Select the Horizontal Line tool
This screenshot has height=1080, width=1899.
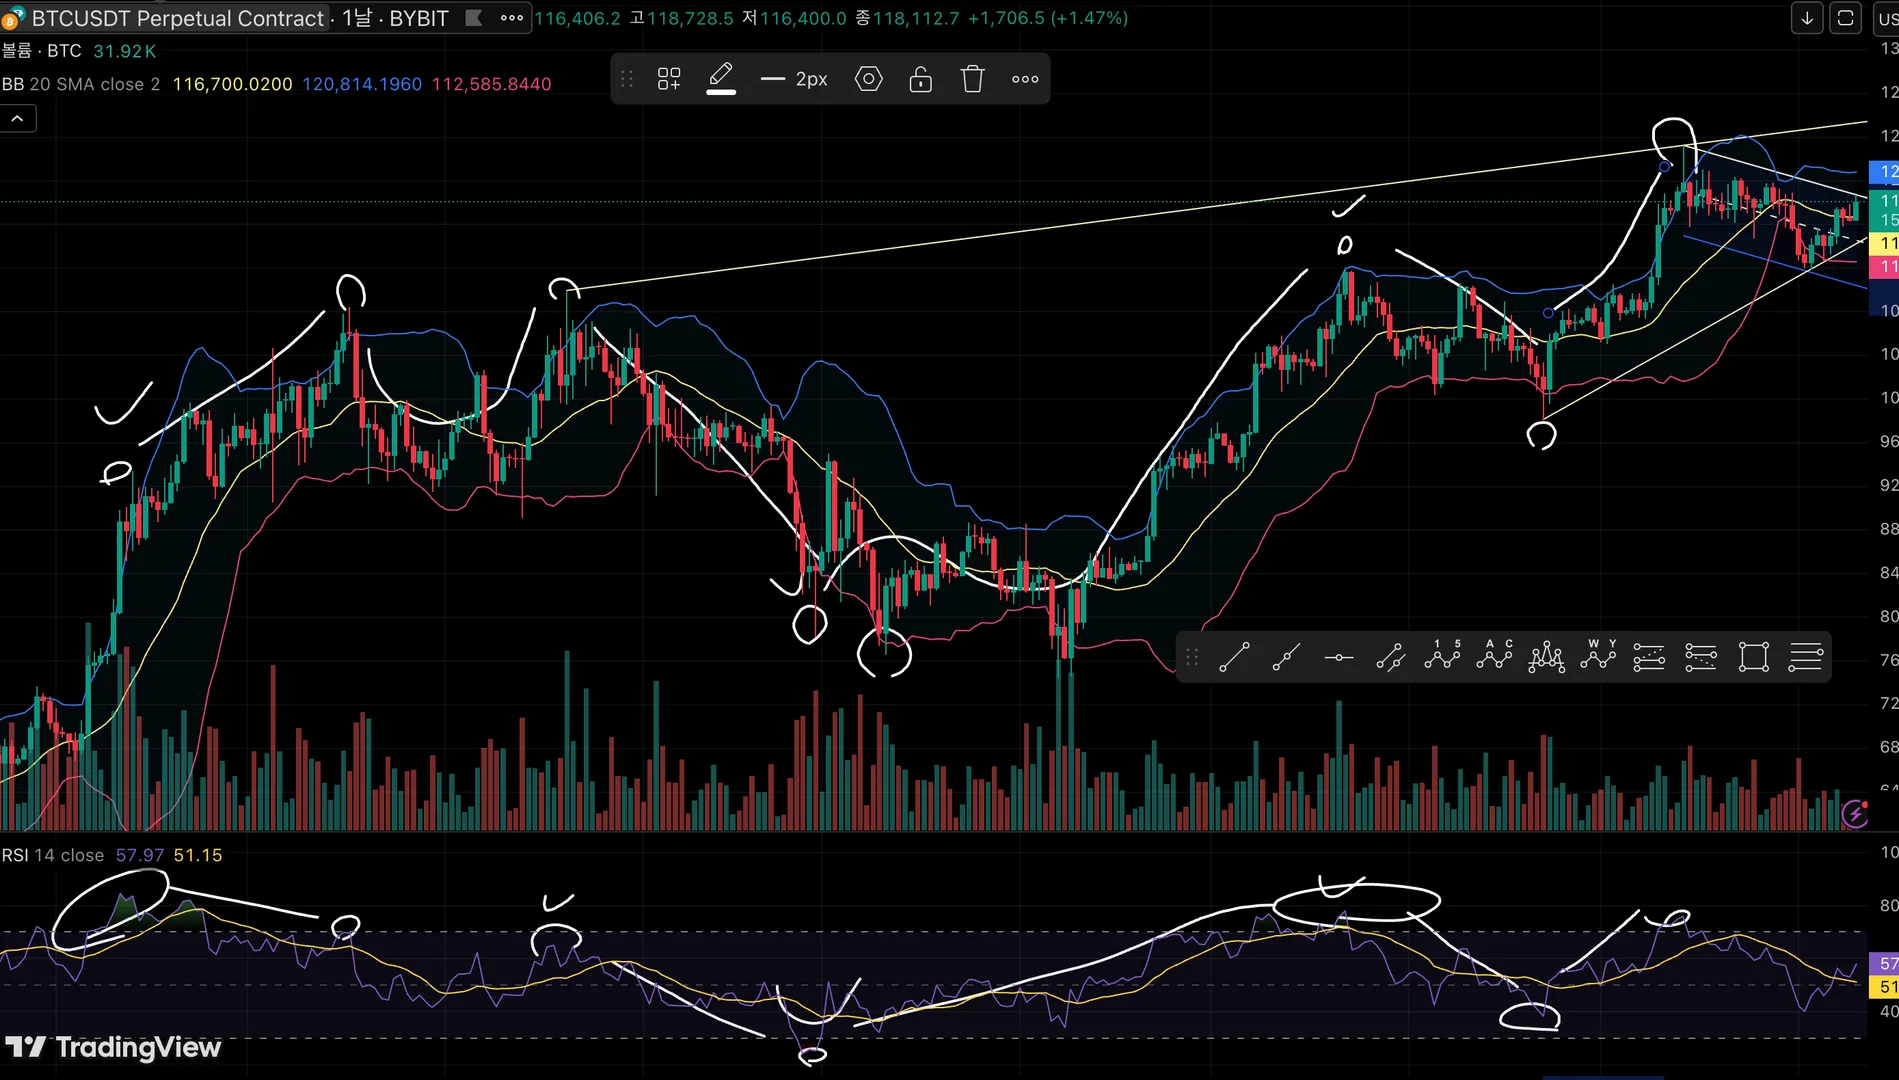[x=1338, y=657]
